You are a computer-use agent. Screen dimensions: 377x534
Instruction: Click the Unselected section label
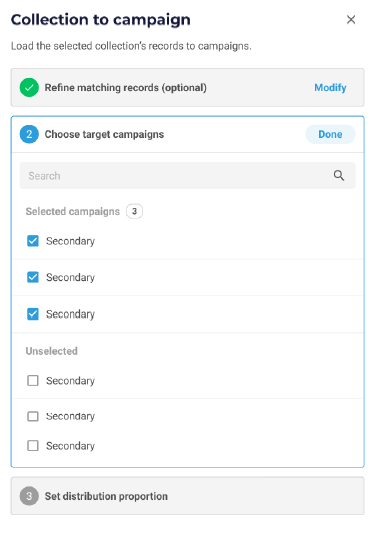[x=51, y=351]
